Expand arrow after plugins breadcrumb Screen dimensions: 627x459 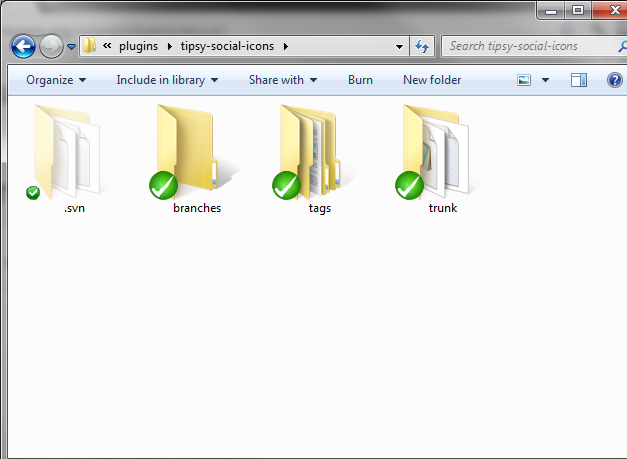[170, 46]
